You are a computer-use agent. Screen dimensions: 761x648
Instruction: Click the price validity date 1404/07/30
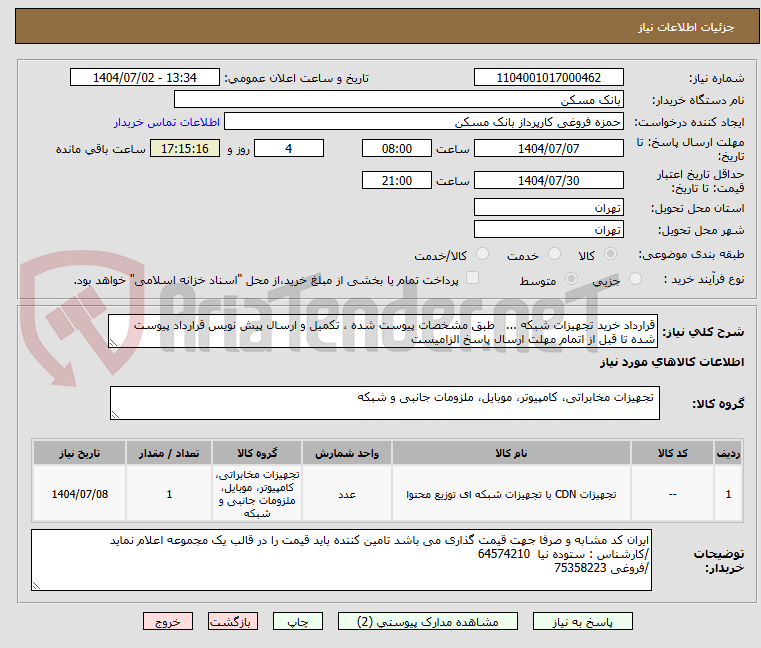pos(548,181)
